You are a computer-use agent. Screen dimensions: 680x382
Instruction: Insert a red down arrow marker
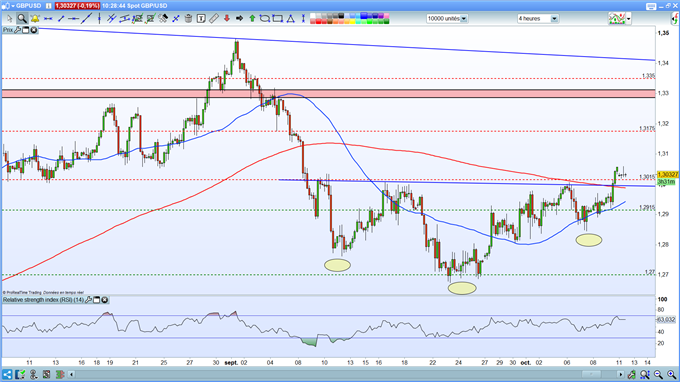(x=227, y=19)
